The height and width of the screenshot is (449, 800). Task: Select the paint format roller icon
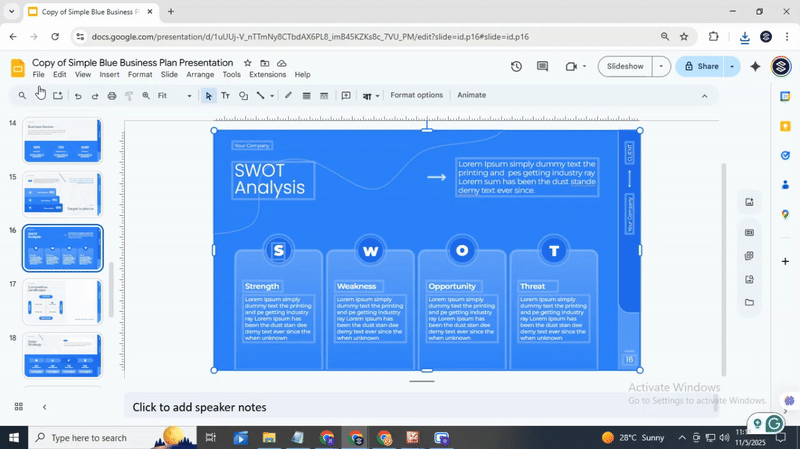128,96
